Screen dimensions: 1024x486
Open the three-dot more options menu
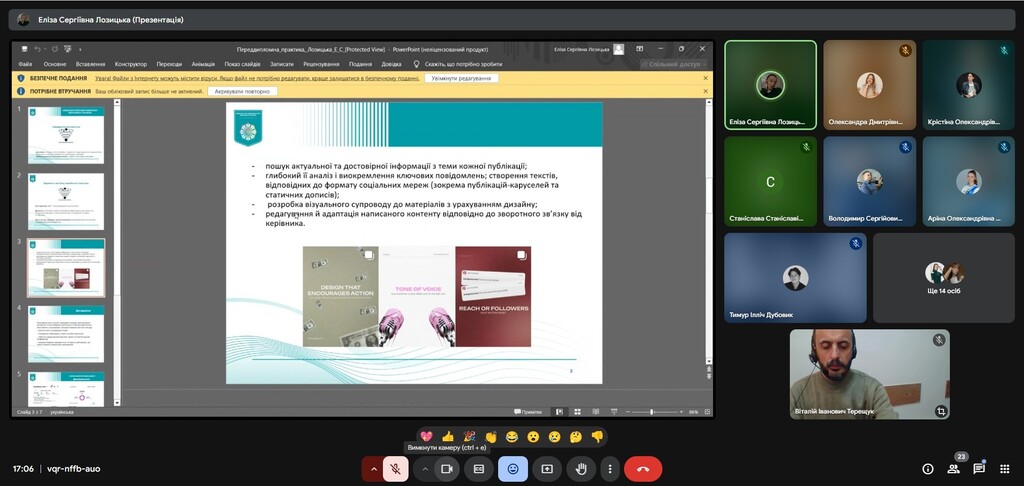tap(609, 468)
